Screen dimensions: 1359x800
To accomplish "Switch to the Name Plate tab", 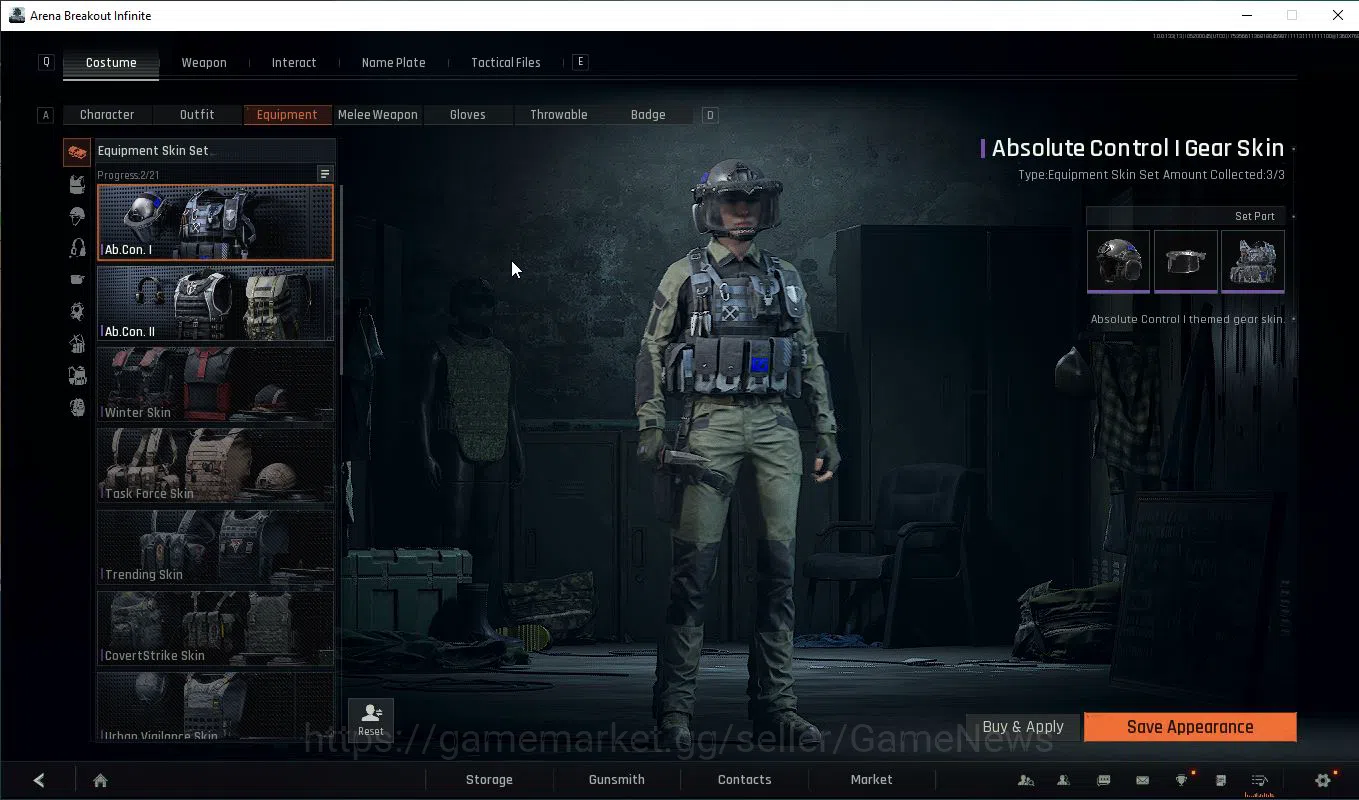I will pyautogui.click(x=393, y=62).
